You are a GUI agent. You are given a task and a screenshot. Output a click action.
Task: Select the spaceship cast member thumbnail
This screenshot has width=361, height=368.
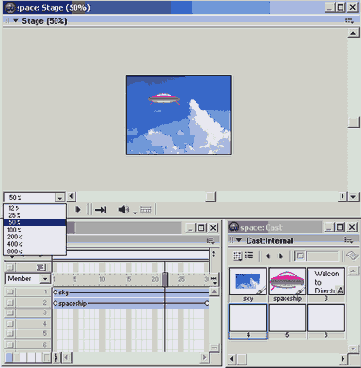coord(287,281)
